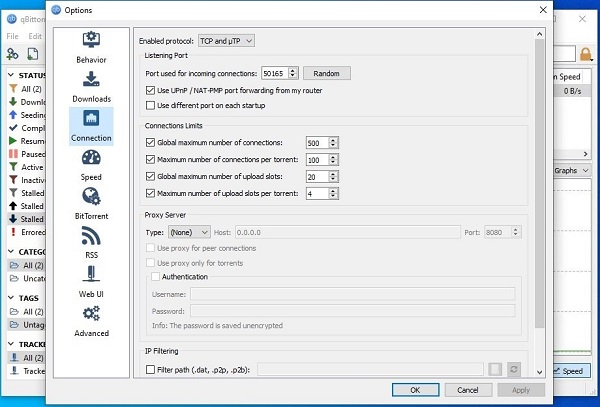Viewport: 600px width, 407px height.
Task: Click the add torrent file icon in main window
Action: pyautogui.click(x=33, y=54)
